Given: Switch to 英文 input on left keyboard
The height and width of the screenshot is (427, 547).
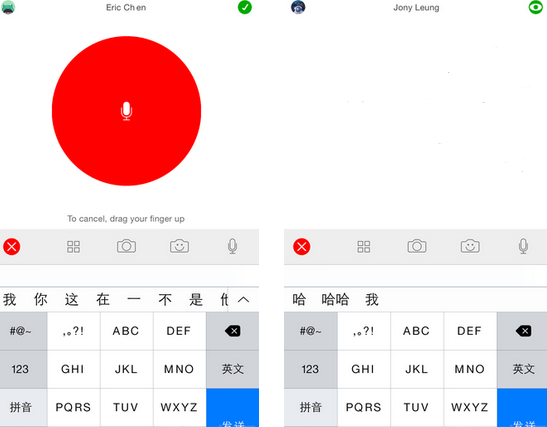Looking at the screenshot, I should point(233,369).
